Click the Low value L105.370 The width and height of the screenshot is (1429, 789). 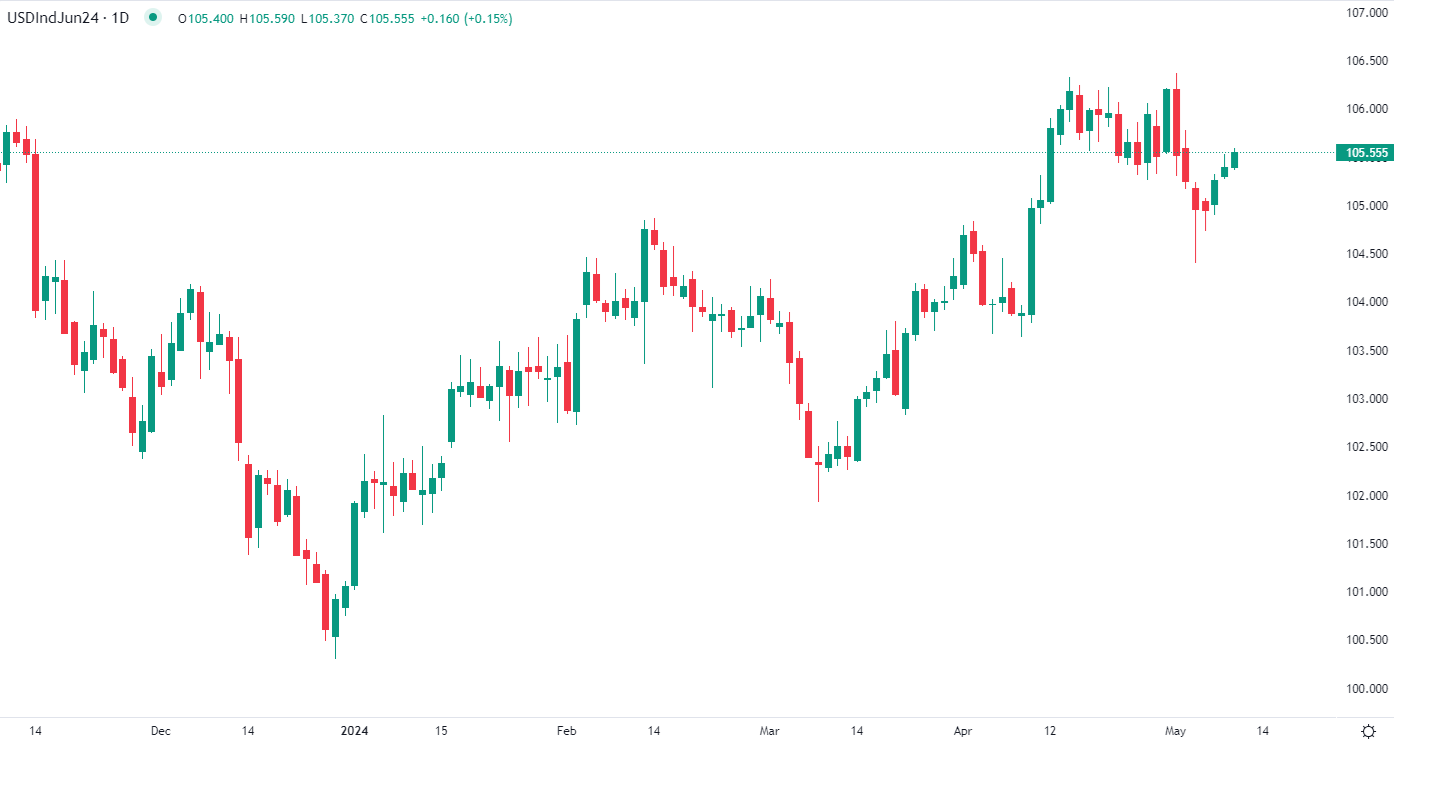[x=327, y=18]
